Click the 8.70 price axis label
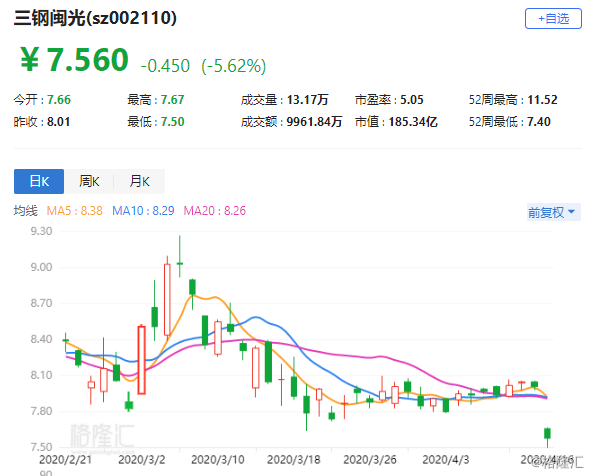 coord(41,303)
